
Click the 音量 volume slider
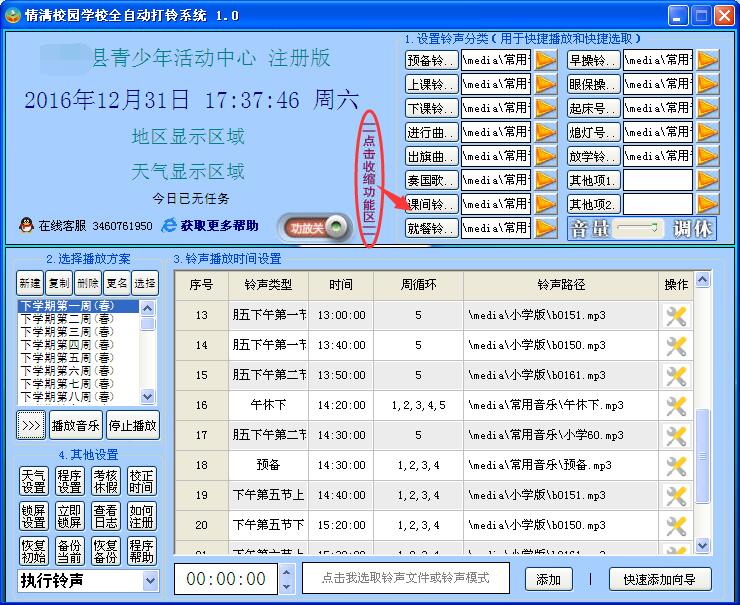pyautogui.click(x=640, y=229)
